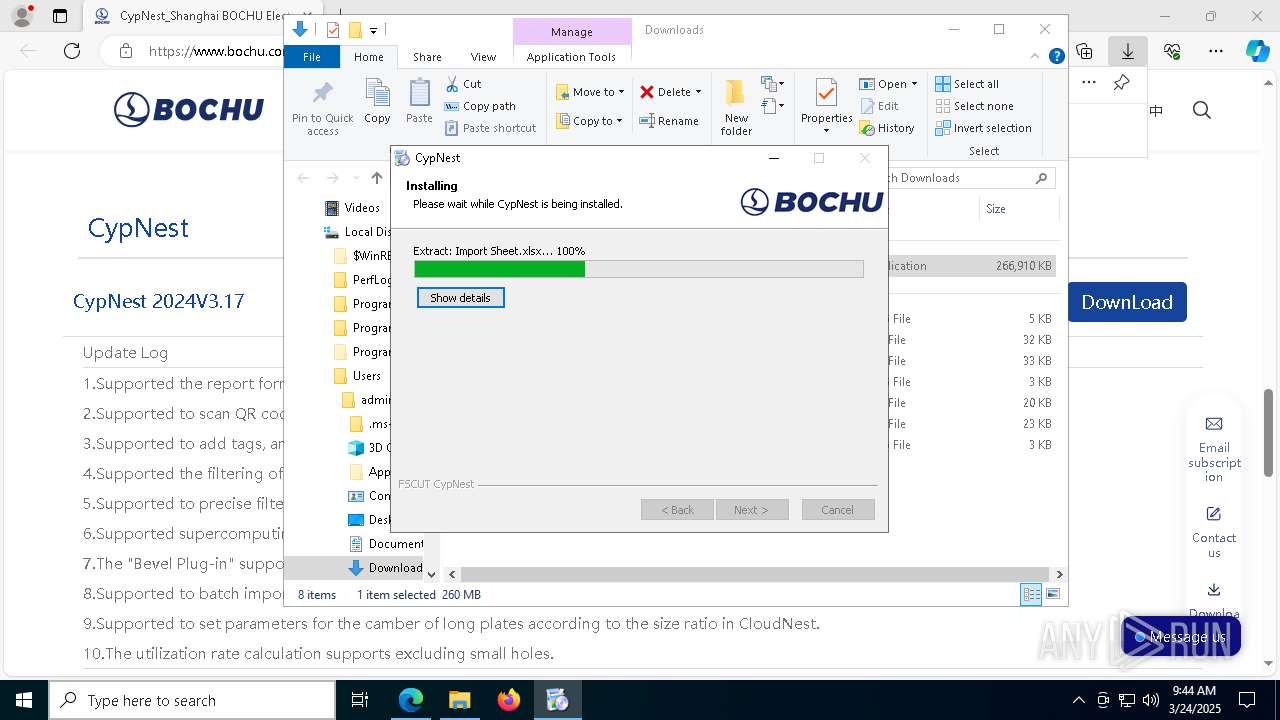The width and height of the screenshot is (1280, 720).
Task: Click Edit in the Explorer ribbon
Action: [x=878, y=106]
